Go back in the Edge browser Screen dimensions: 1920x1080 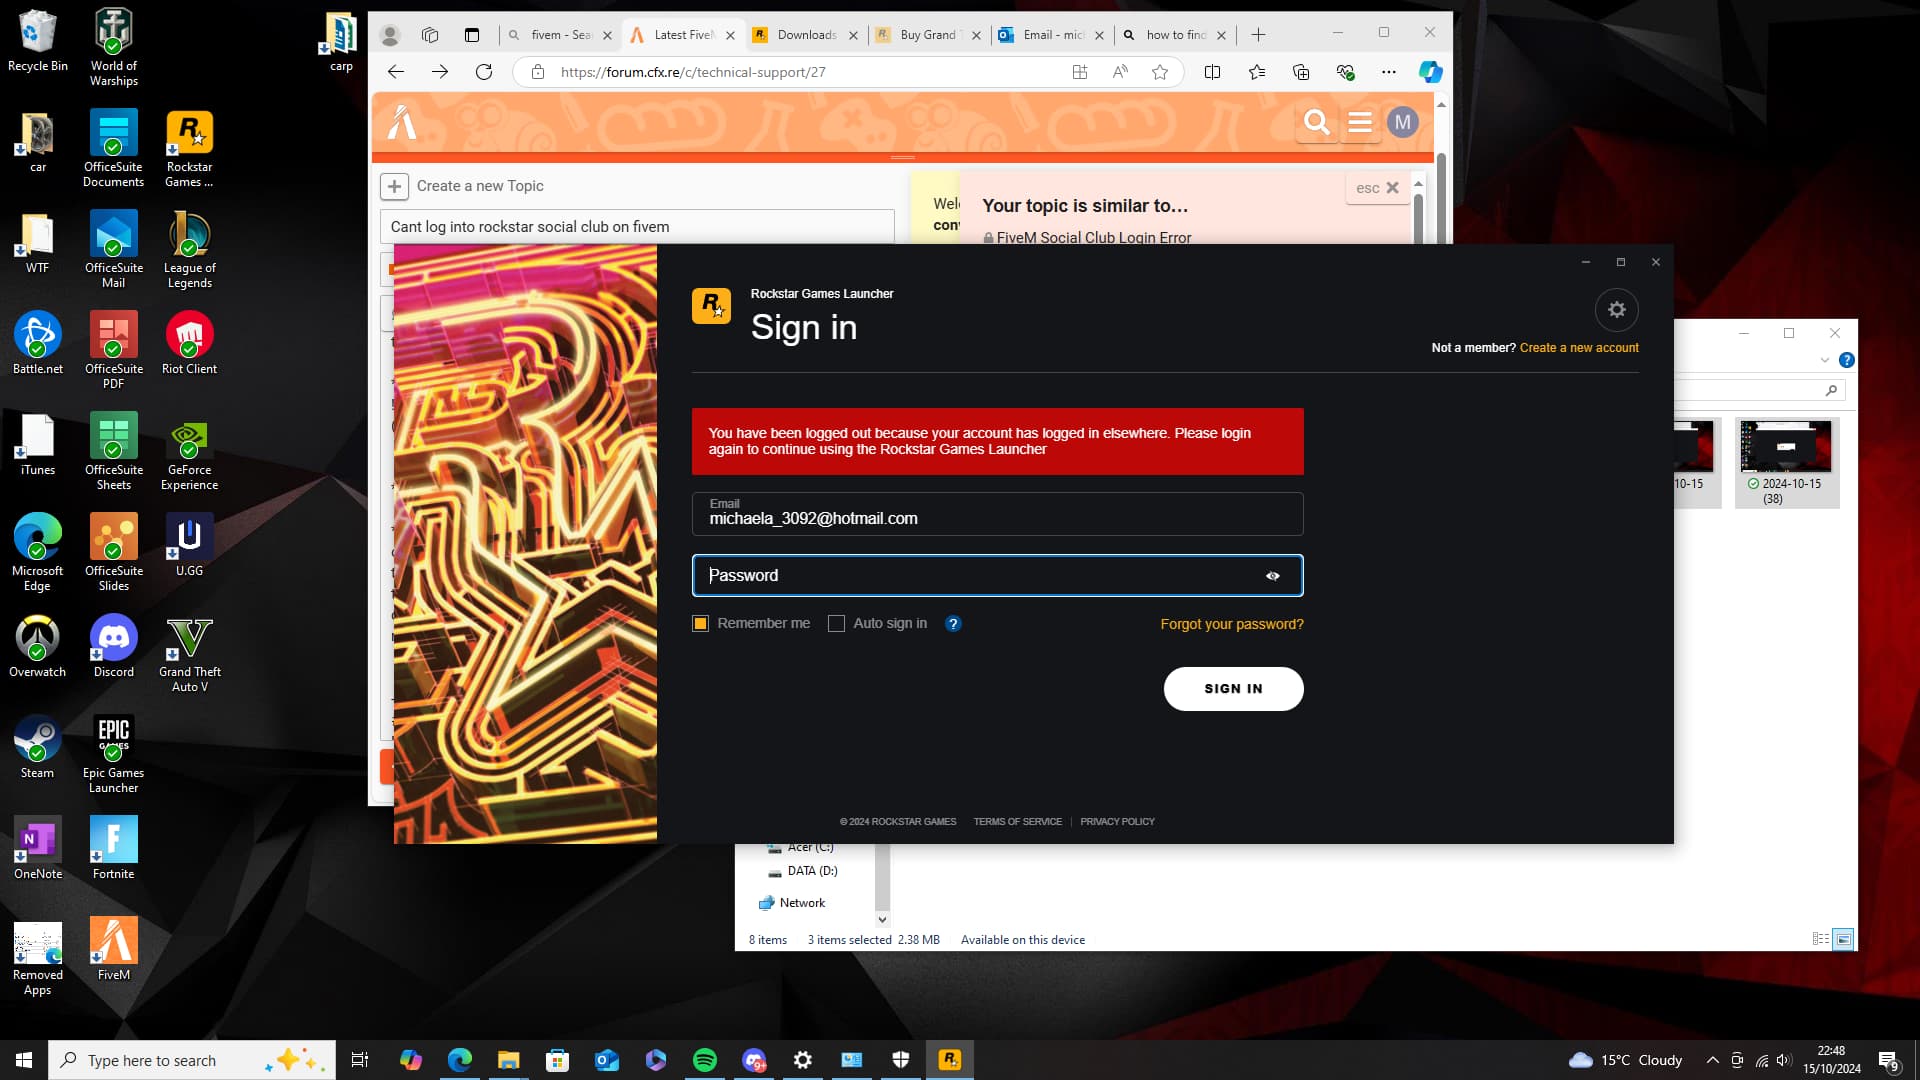pos(396,72)
